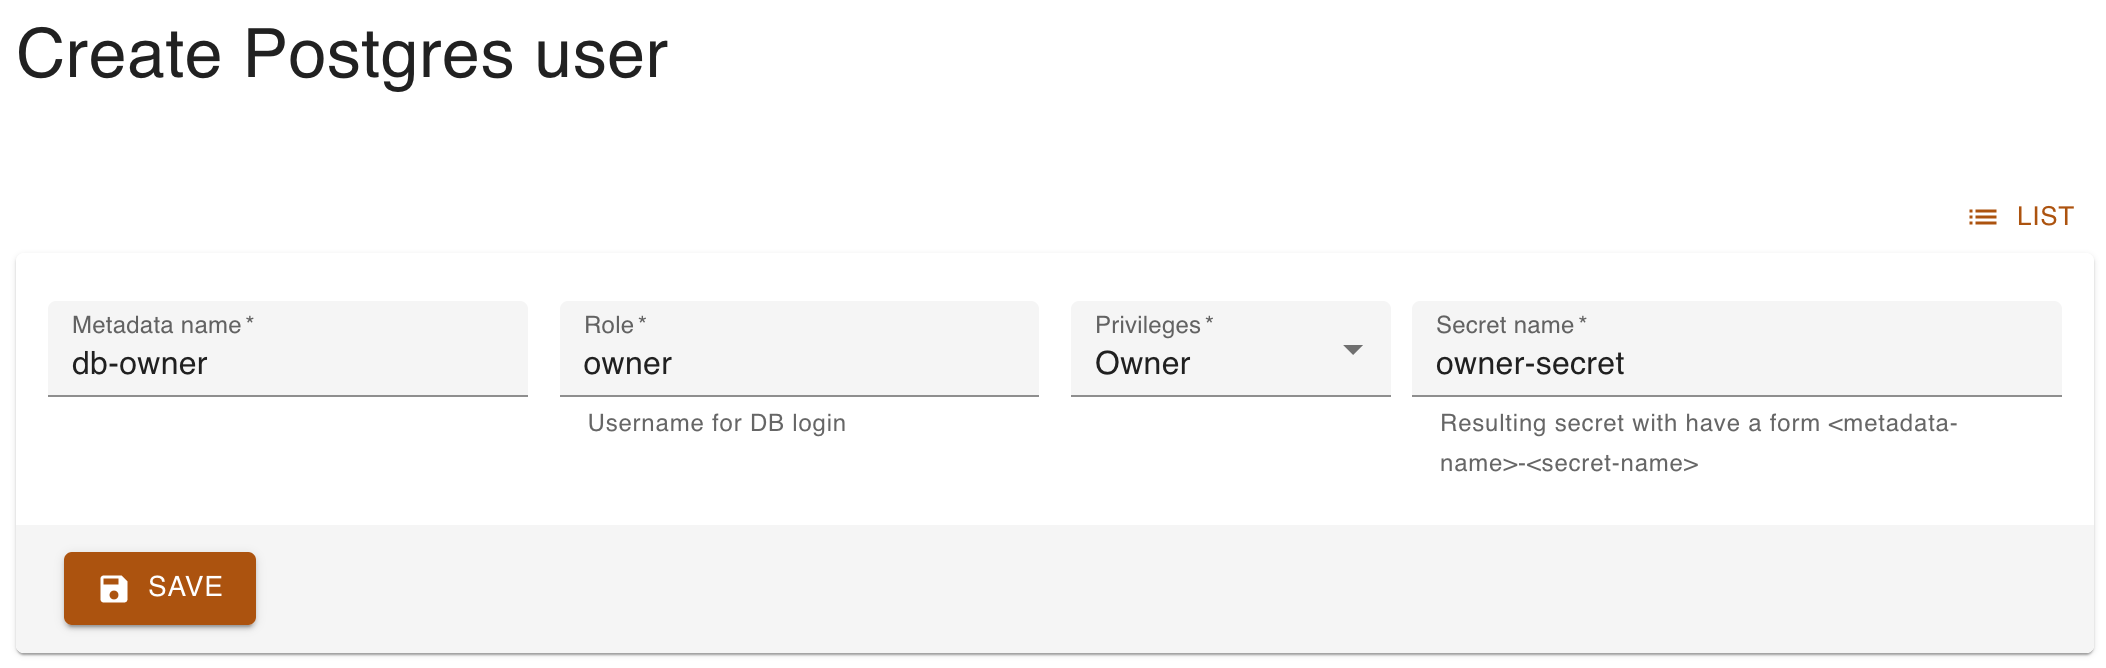Focus the Role username field
The width and height of the screenshot is (2106, 668).
800,363
